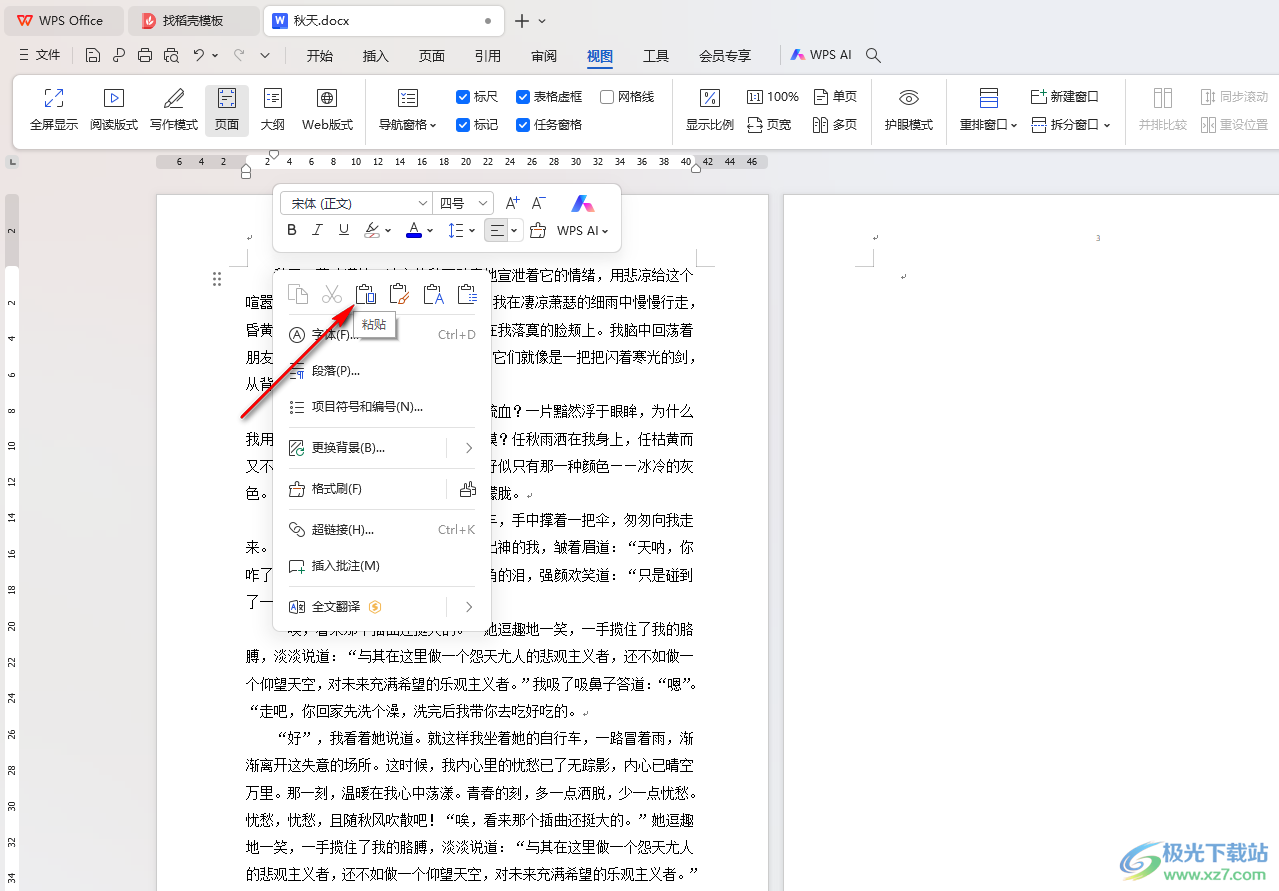The image size is (1279, 891).
Task: Click the increase font size icon
Action: [x=512, y=203]
